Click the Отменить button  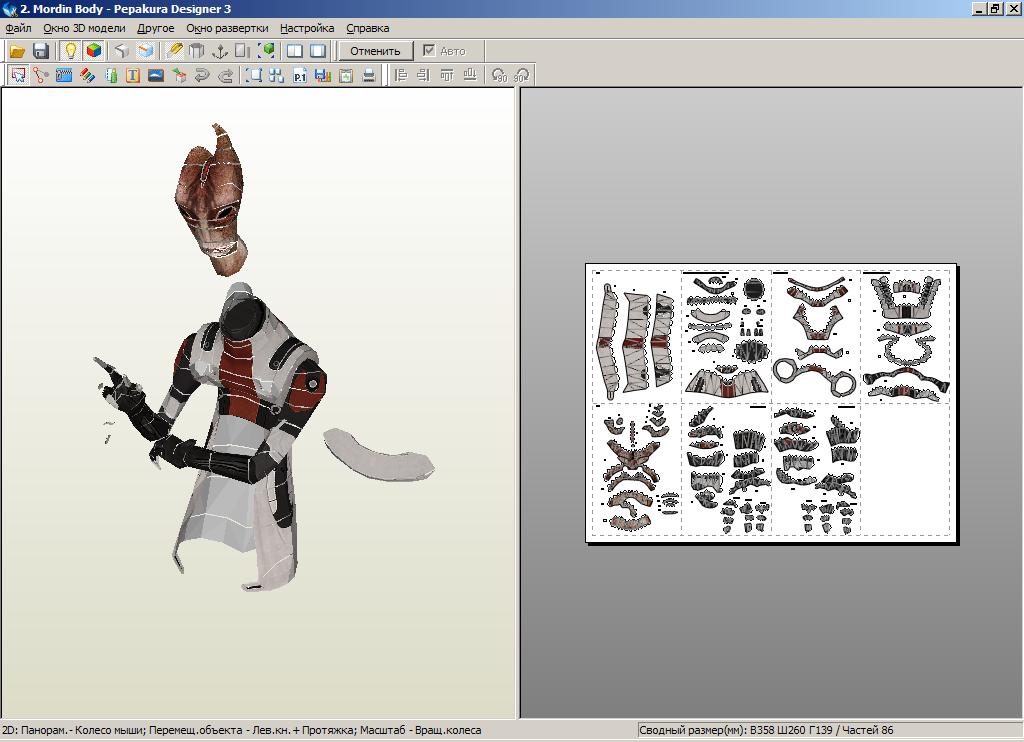pyautogui.click(x=375, y=51)
